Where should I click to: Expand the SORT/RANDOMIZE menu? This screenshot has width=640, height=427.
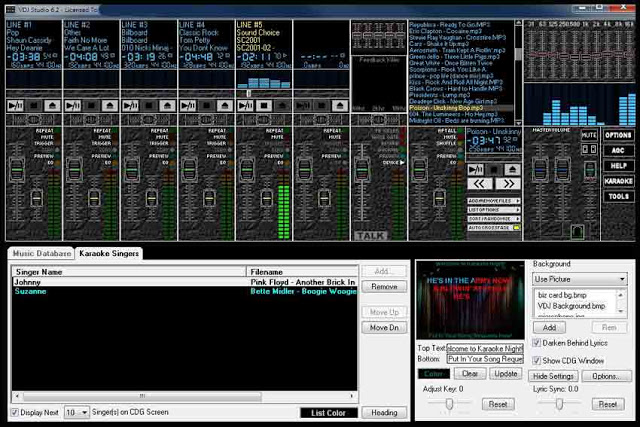click(x=494, y=219)
